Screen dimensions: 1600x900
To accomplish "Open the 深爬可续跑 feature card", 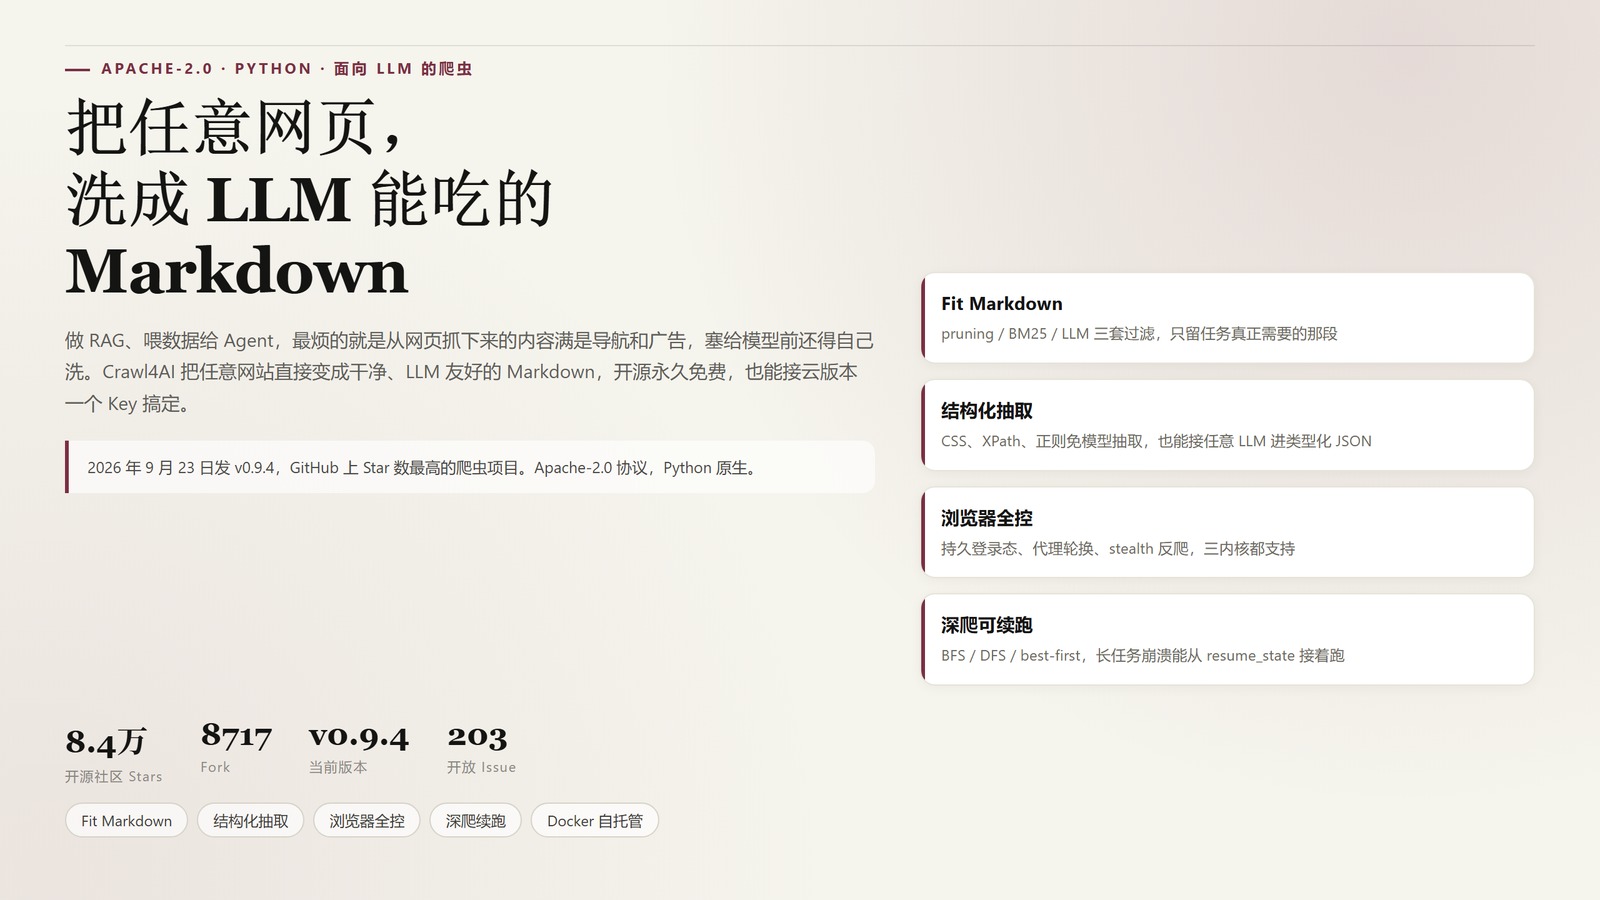I will tap(1227, 640).
